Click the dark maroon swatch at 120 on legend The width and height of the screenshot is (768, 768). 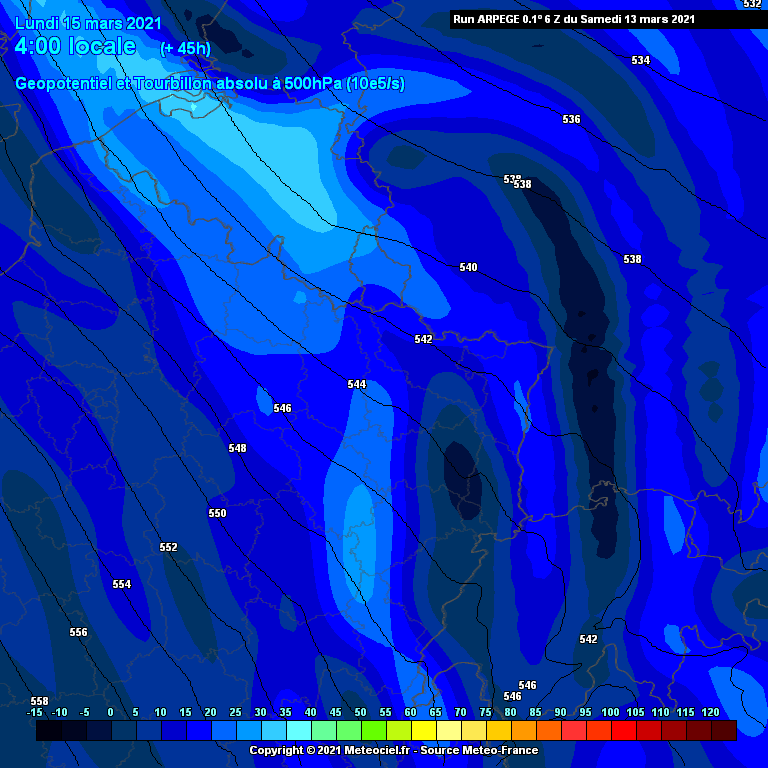click(723, 731)
